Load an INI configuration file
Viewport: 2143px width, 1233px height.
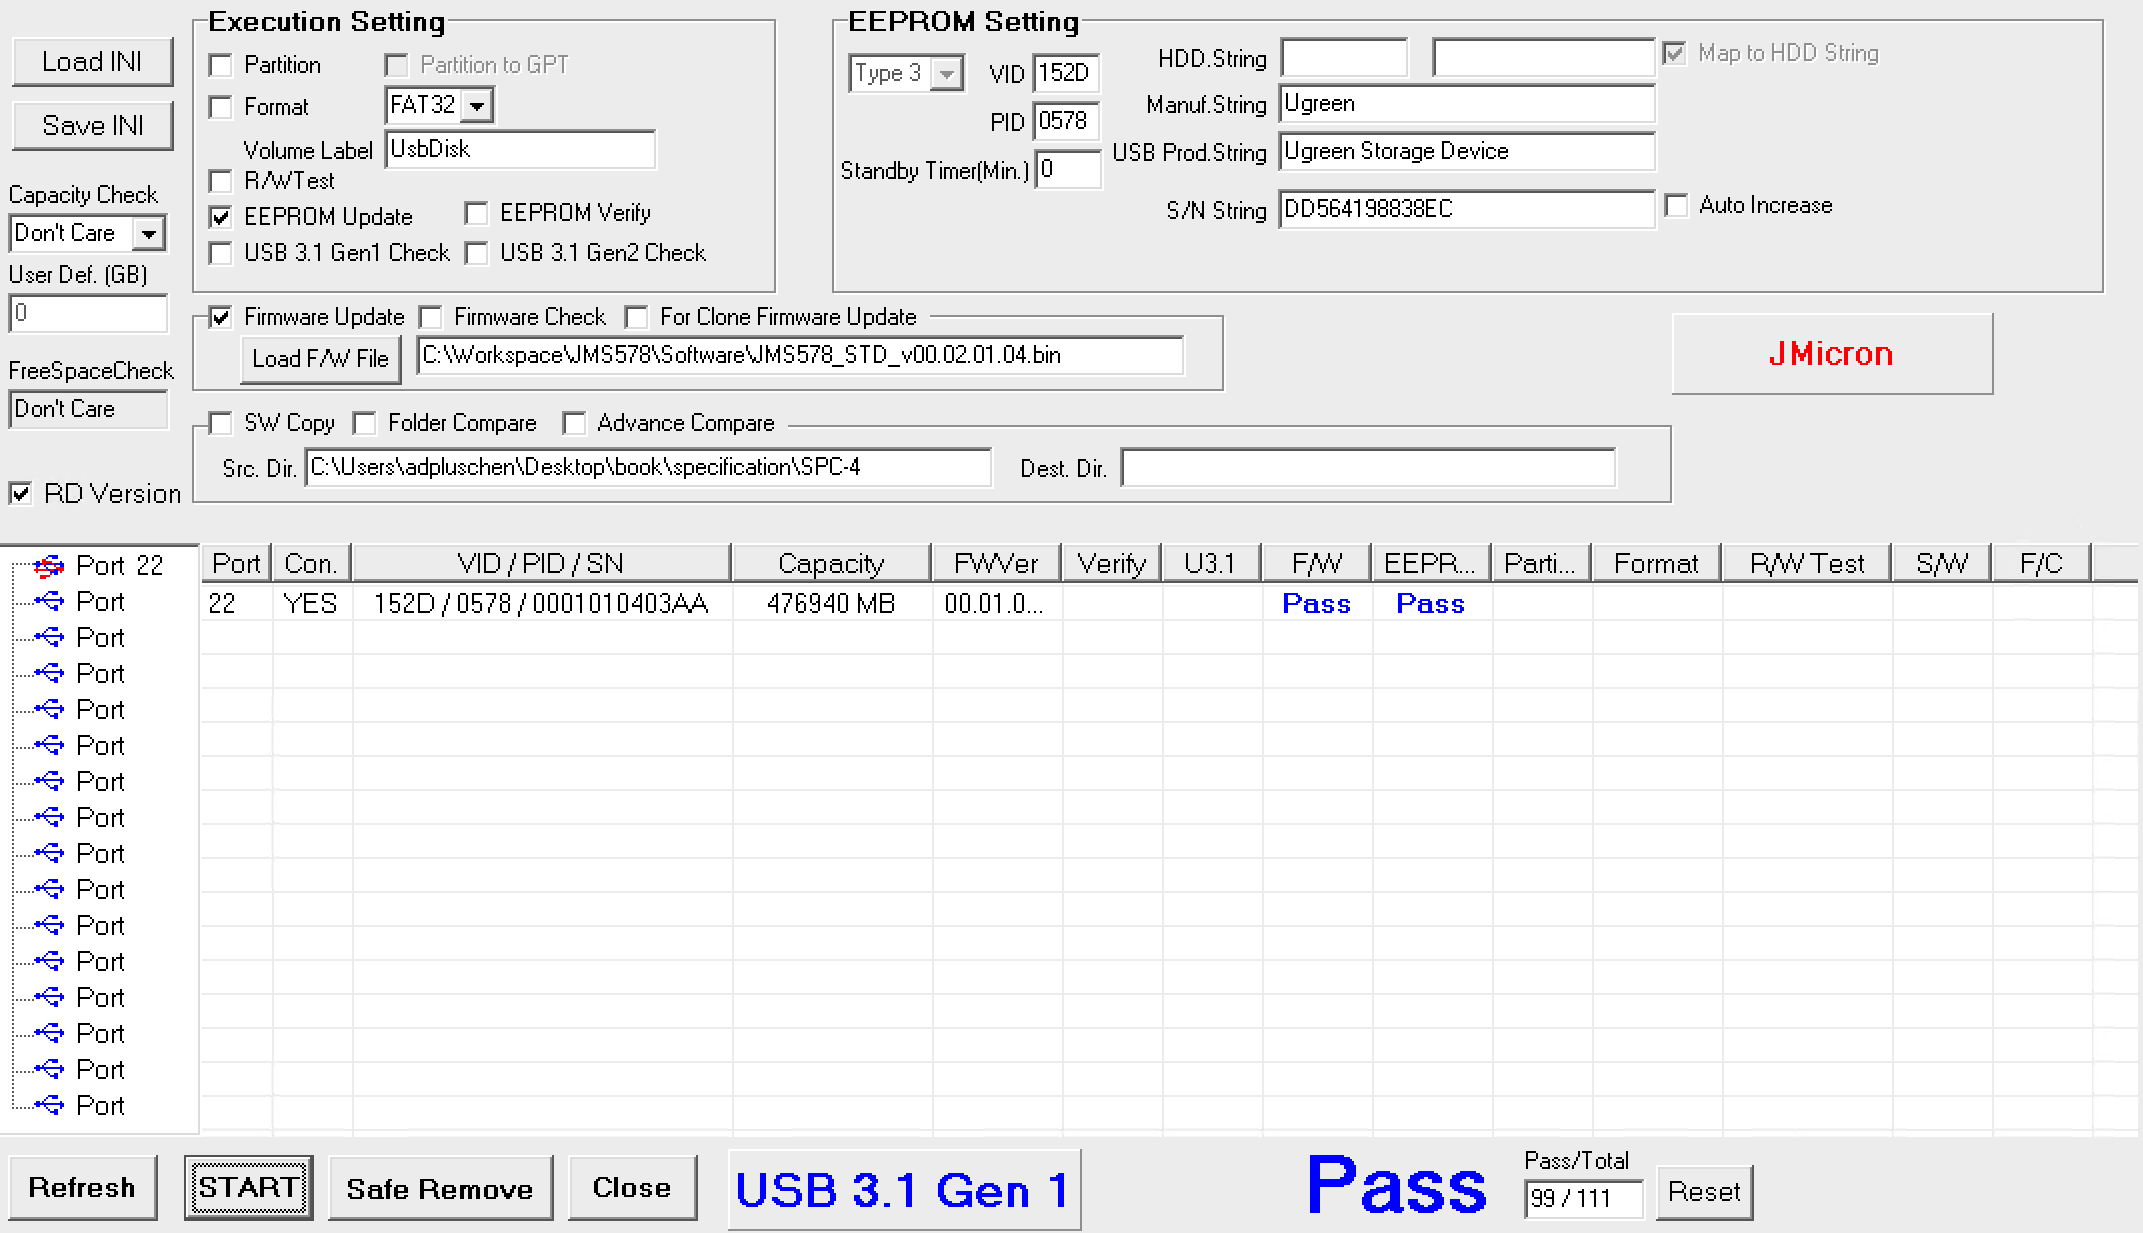pos(92,62)
